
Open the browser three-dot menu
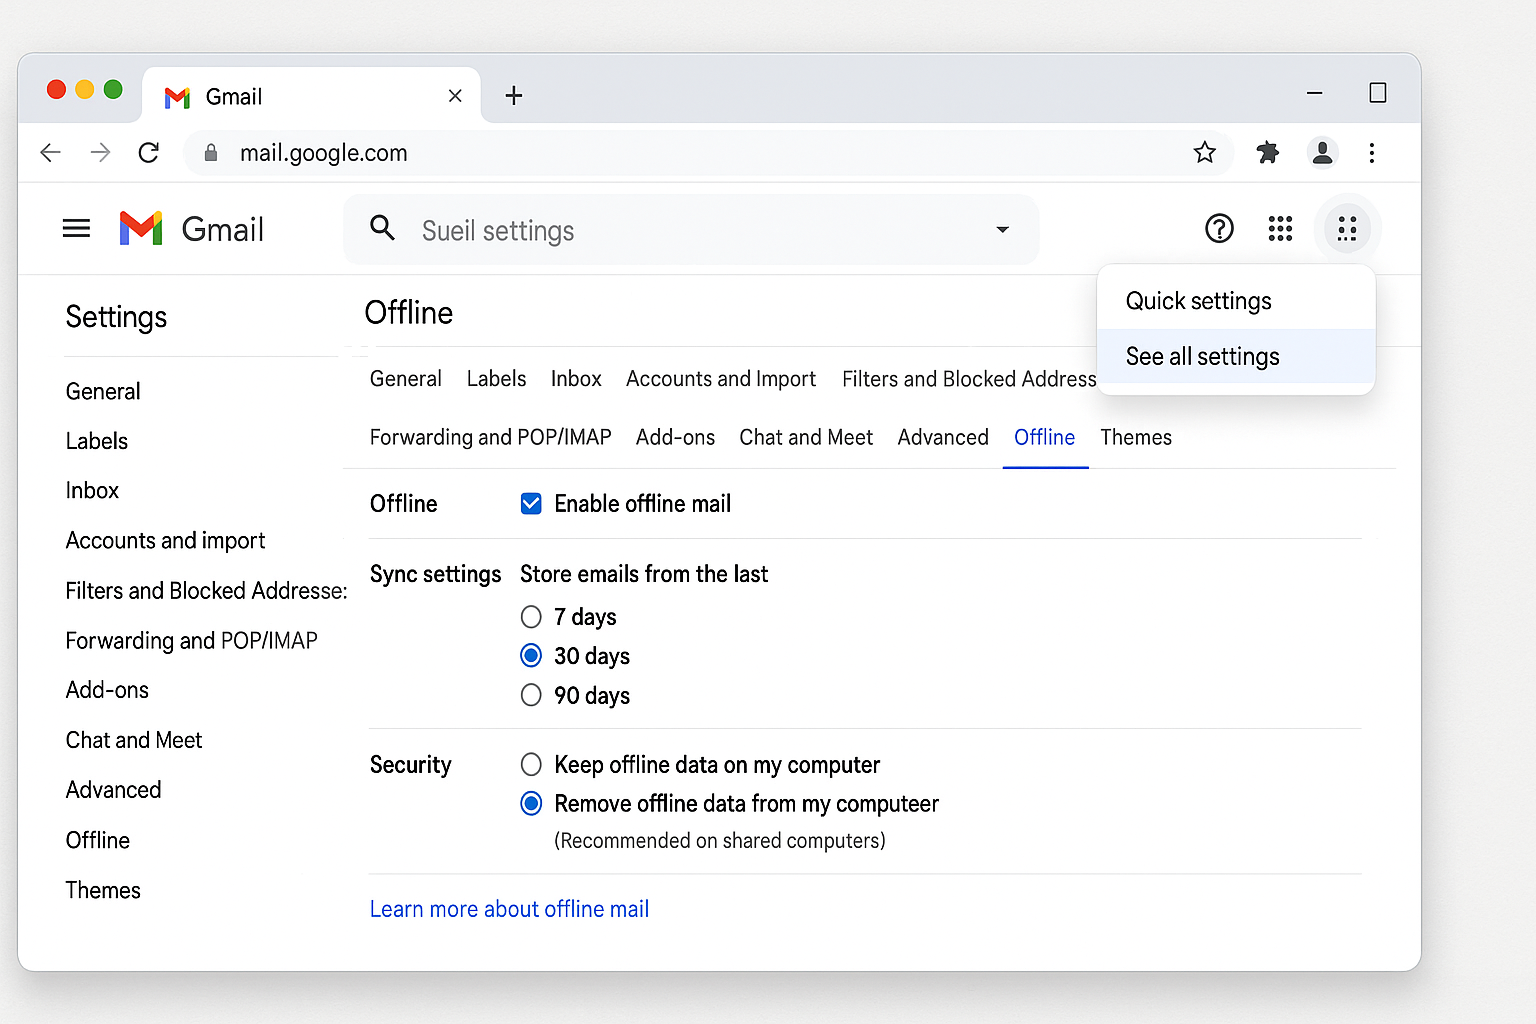[x=1372, y=152]
